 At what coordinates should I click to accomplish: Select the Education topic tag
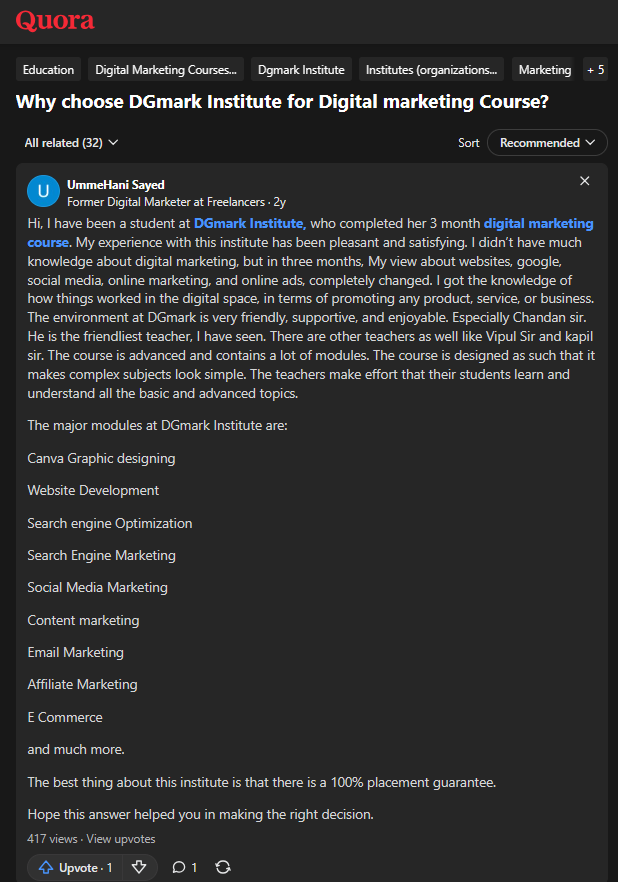pyautogui.click(x=48, y=70)
